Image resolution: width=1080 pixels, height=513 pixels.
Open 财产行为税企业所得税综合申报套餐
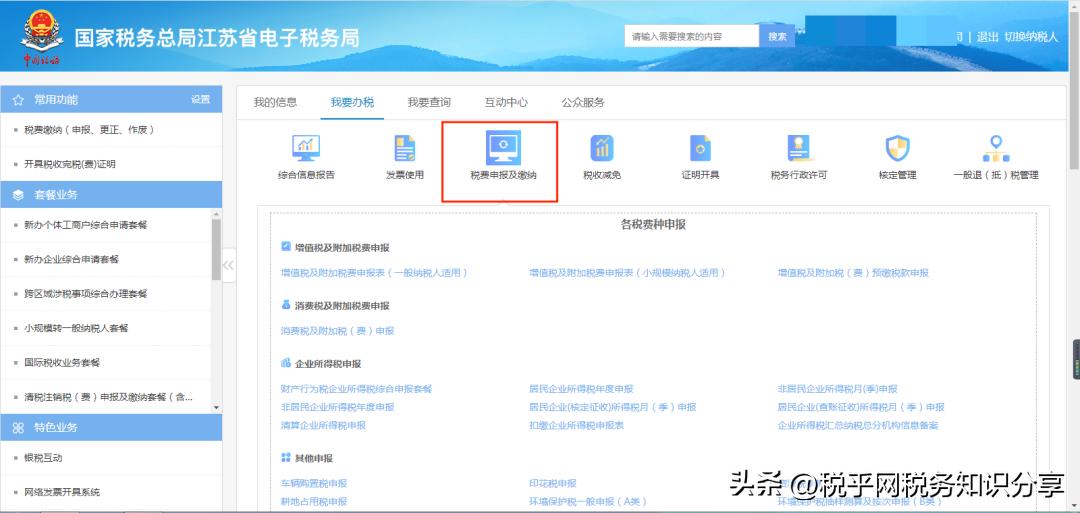click(x=356, y=388)
